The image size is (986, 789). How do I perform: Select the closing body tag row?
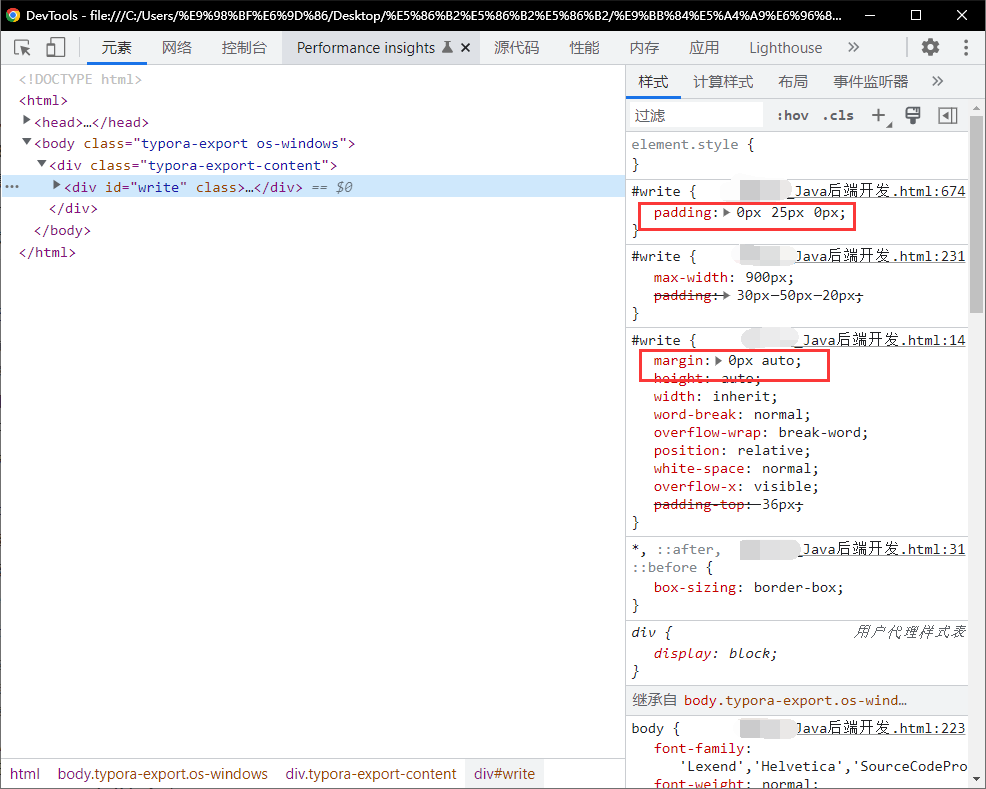tap(62, 231)
